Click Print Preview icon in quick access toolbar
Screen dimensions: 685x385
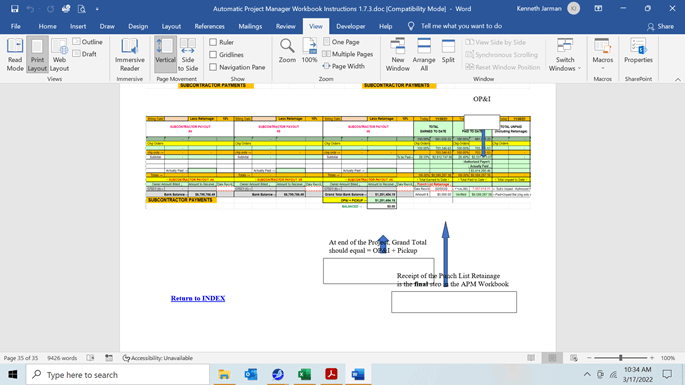[82, 9]
